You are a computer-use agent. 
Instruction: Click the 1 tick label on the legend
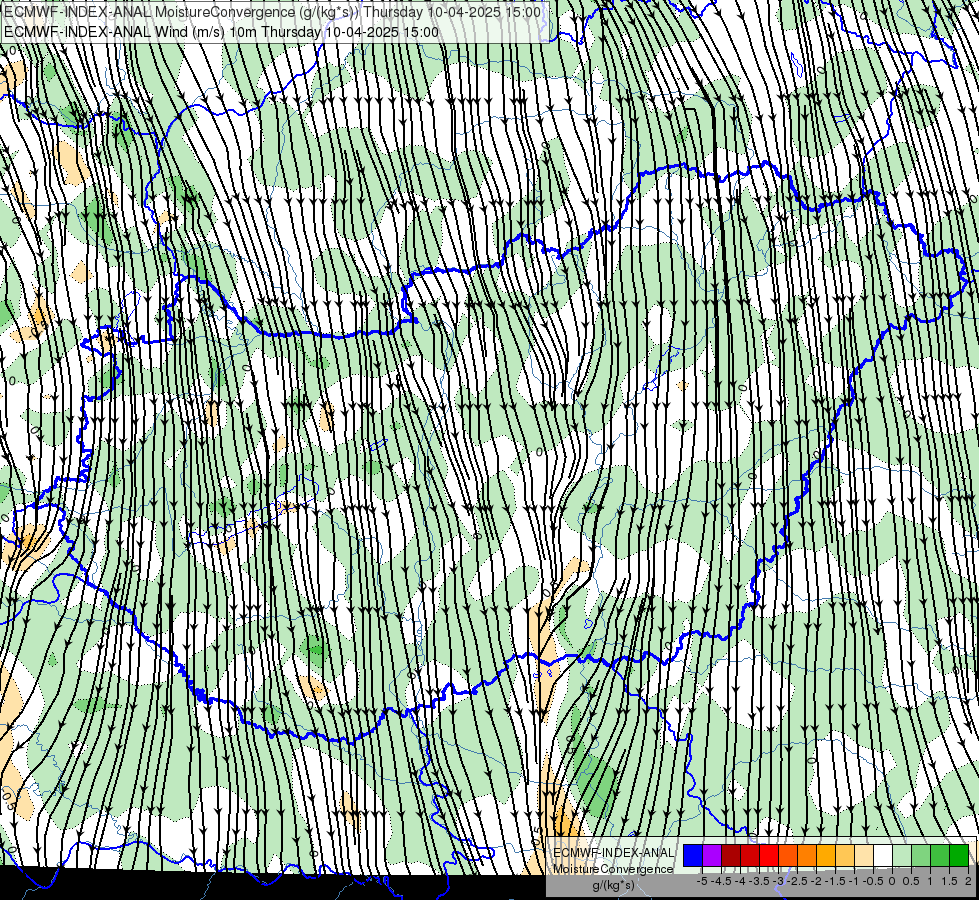[x=930, y=881]
